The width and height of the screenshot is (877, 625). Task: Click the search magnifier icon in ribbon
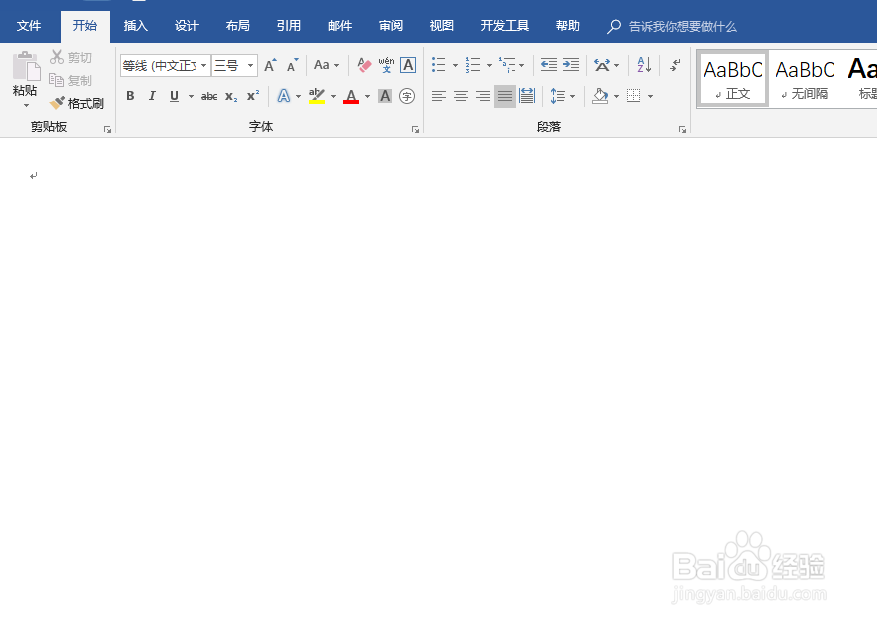pyautogui.click(x=614, y=26)
